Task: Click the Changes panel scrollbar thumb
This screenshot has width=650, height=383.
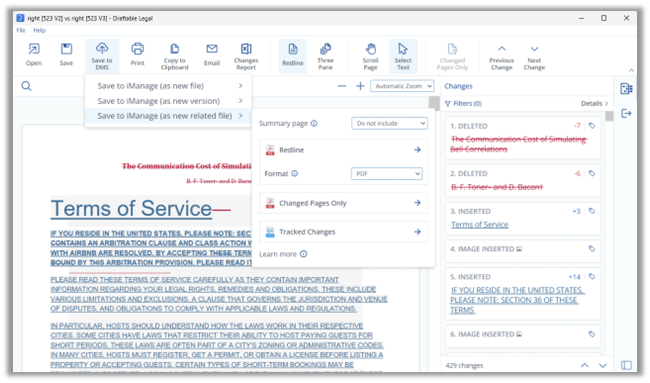Action: 609,116
